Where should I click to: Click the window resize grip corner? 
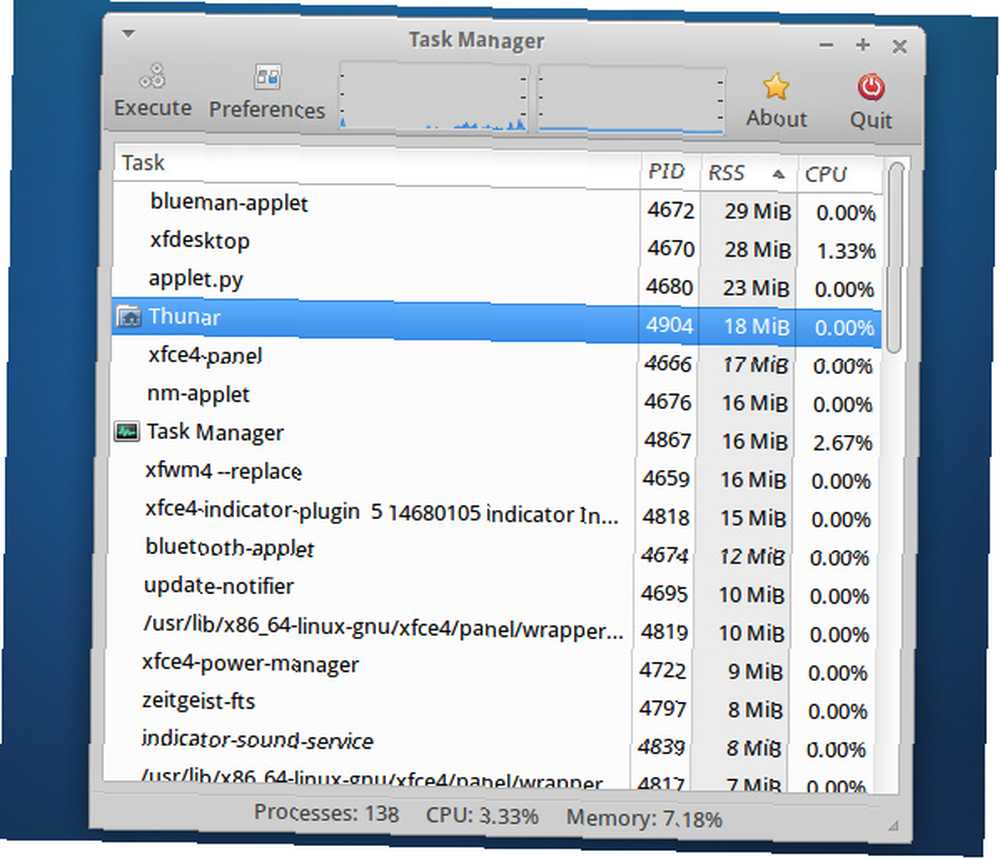(x=894, y=826)
